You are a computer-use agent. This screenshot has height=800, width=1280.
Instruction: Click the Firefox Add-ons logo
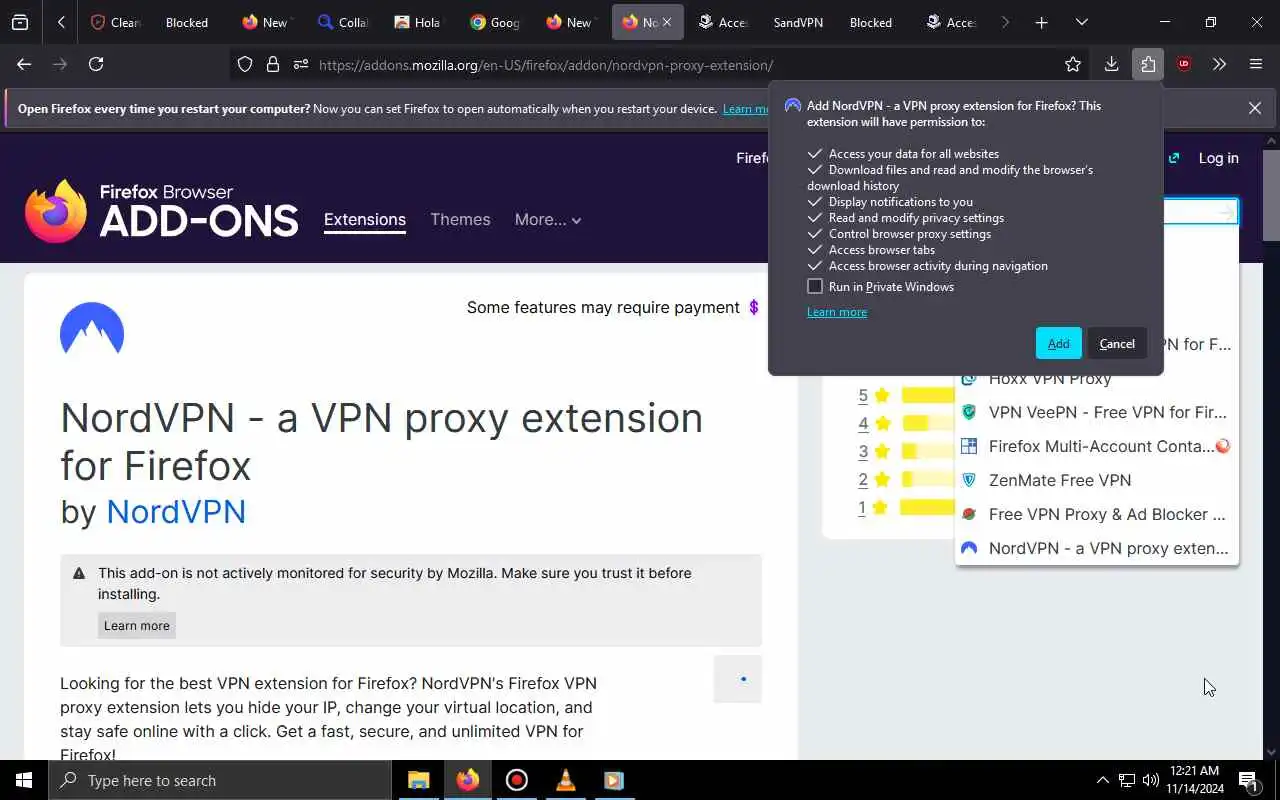coord(162,211)
